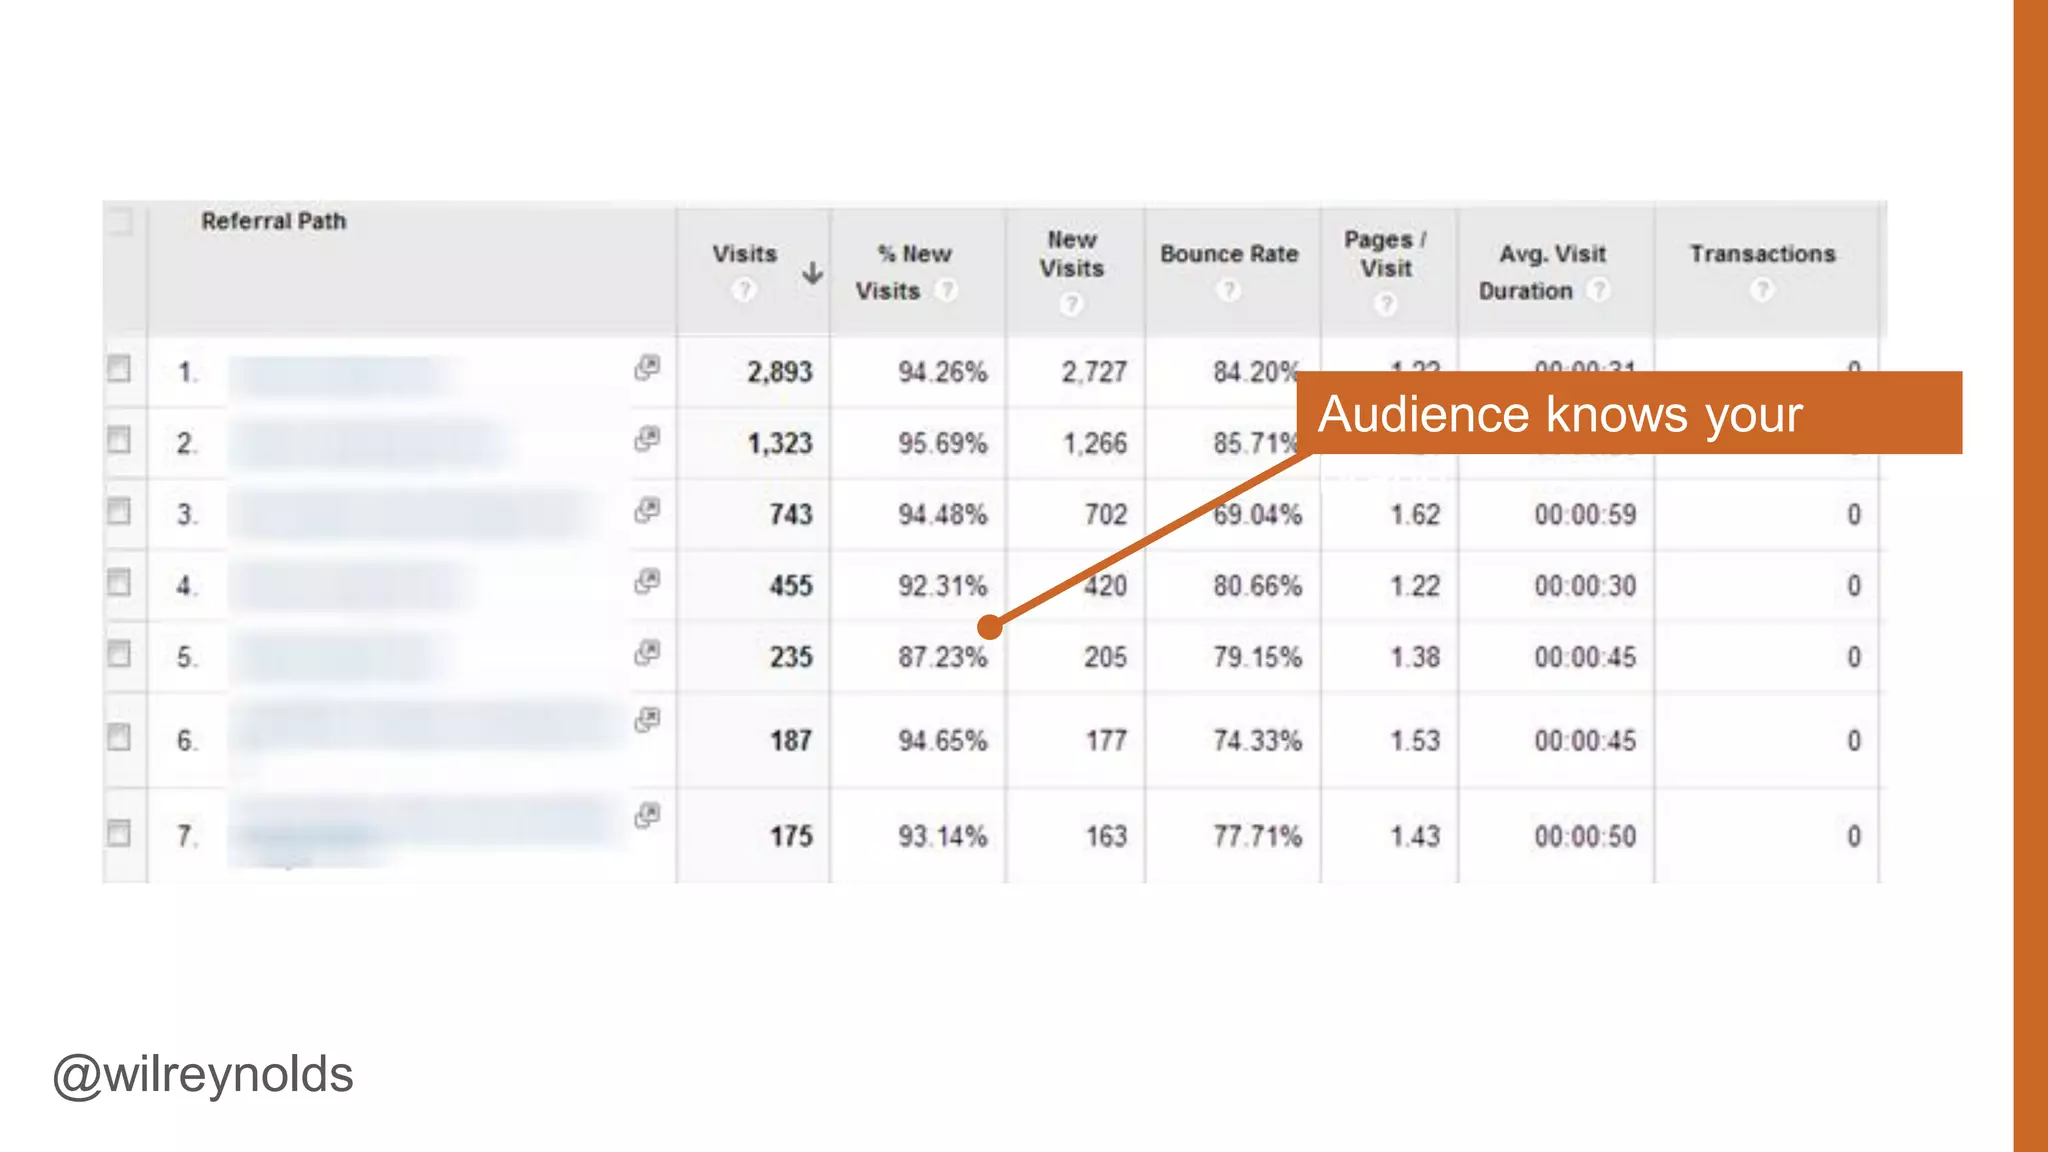Click the @wilreynolds handle text
2048x1152 pixels.
click(x=203, y=1075)
